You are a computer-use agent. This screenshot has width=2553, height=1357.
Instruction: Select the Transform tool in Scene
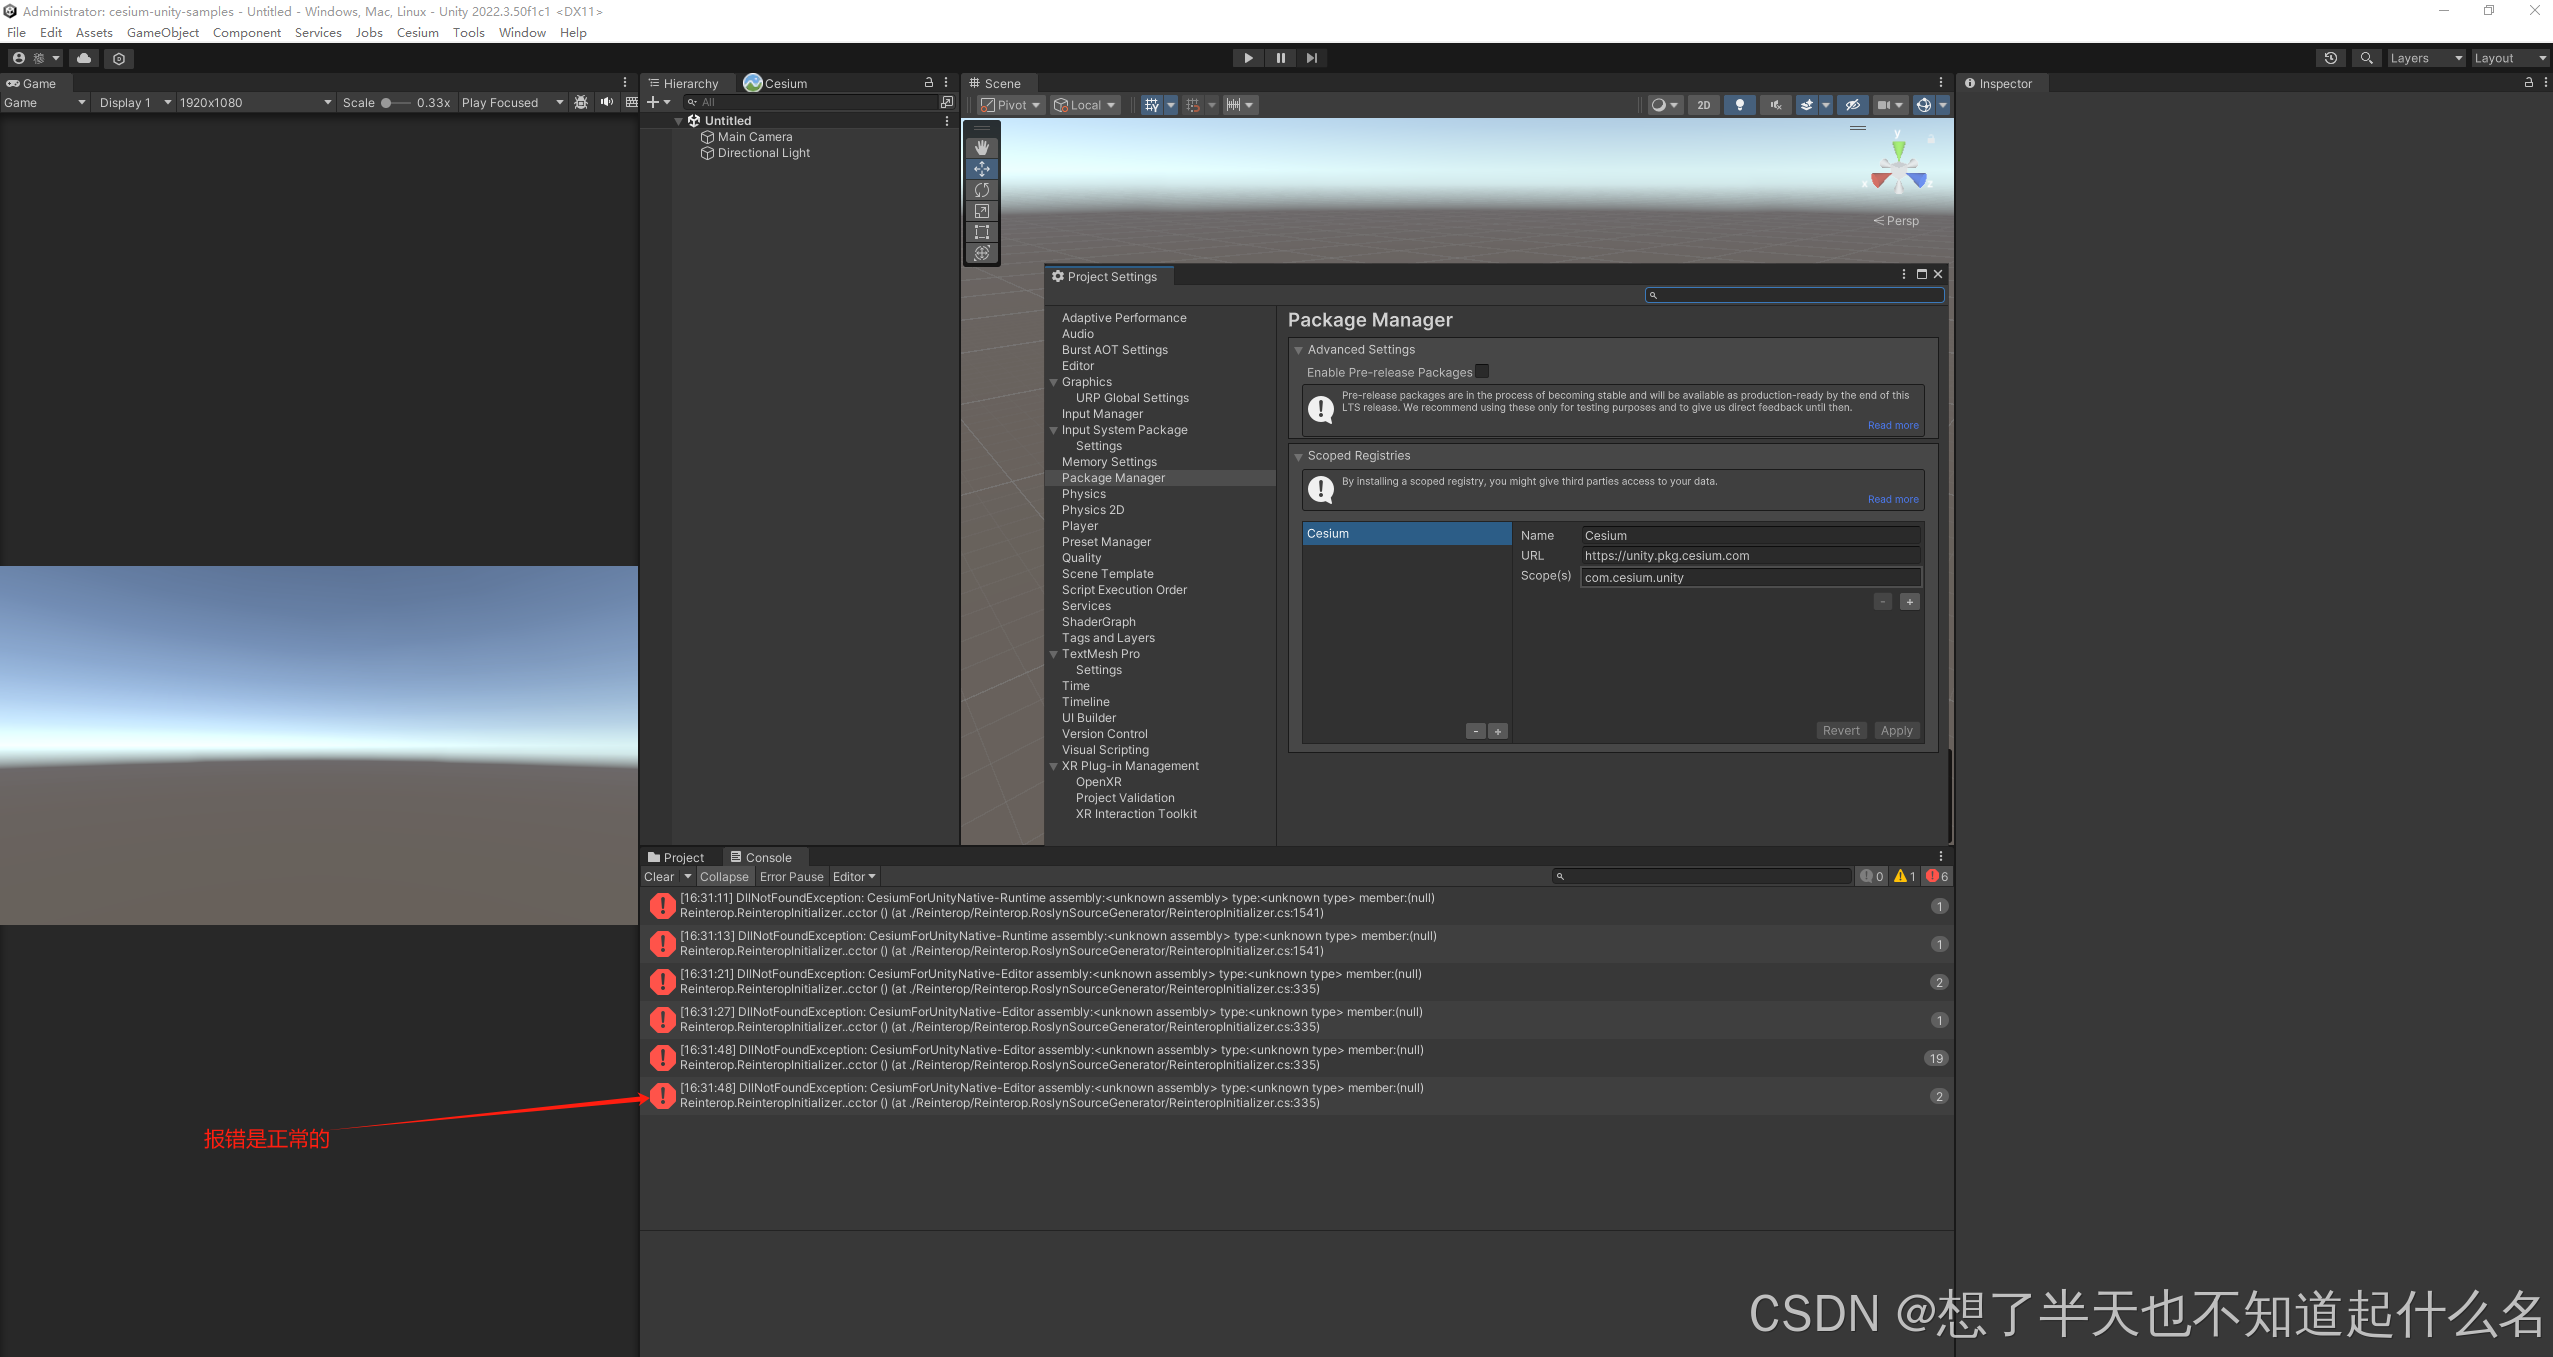click(x=982, y=253)
